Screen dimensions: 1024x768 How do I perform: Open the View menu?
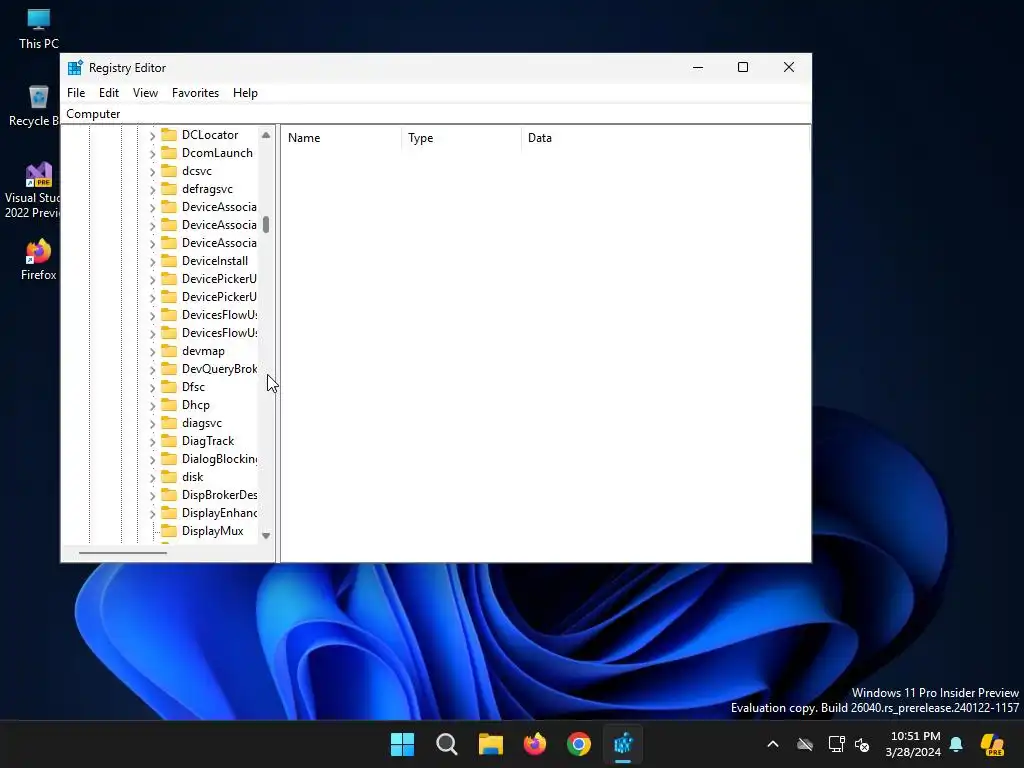(145, 93)
